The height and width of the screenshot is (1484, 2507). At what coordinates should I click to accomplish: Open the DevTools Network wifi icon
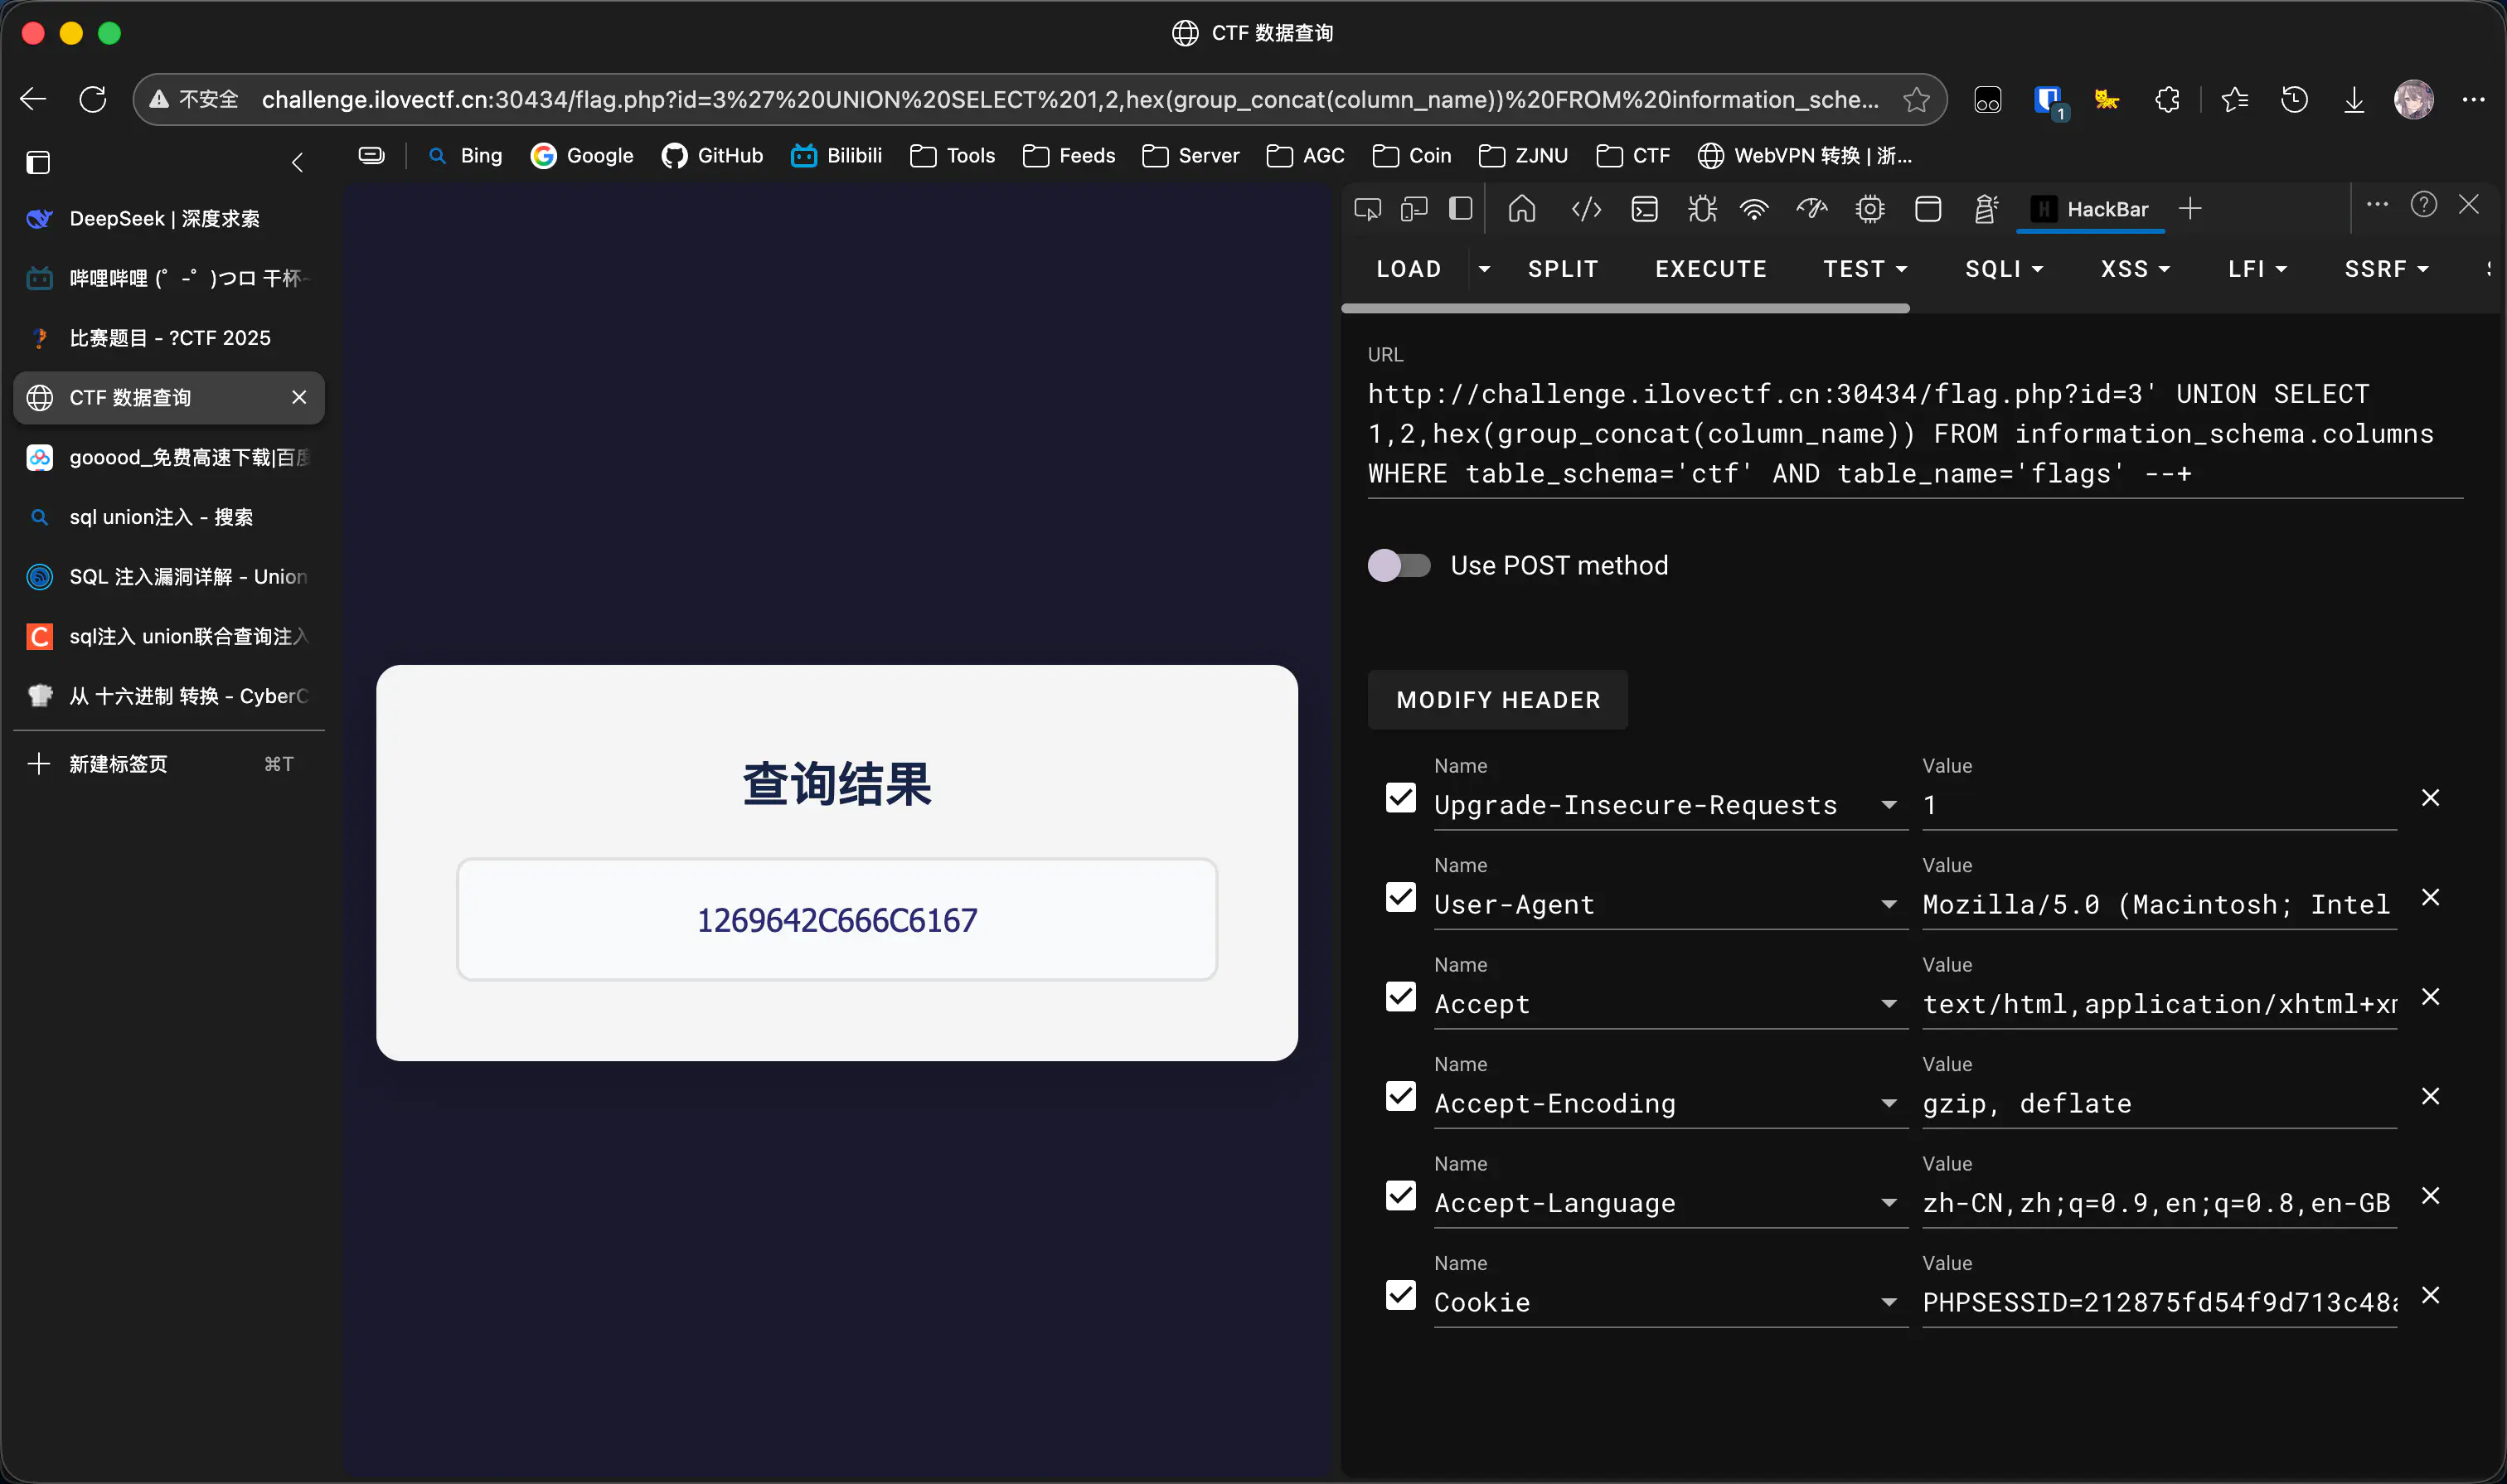1754,209
